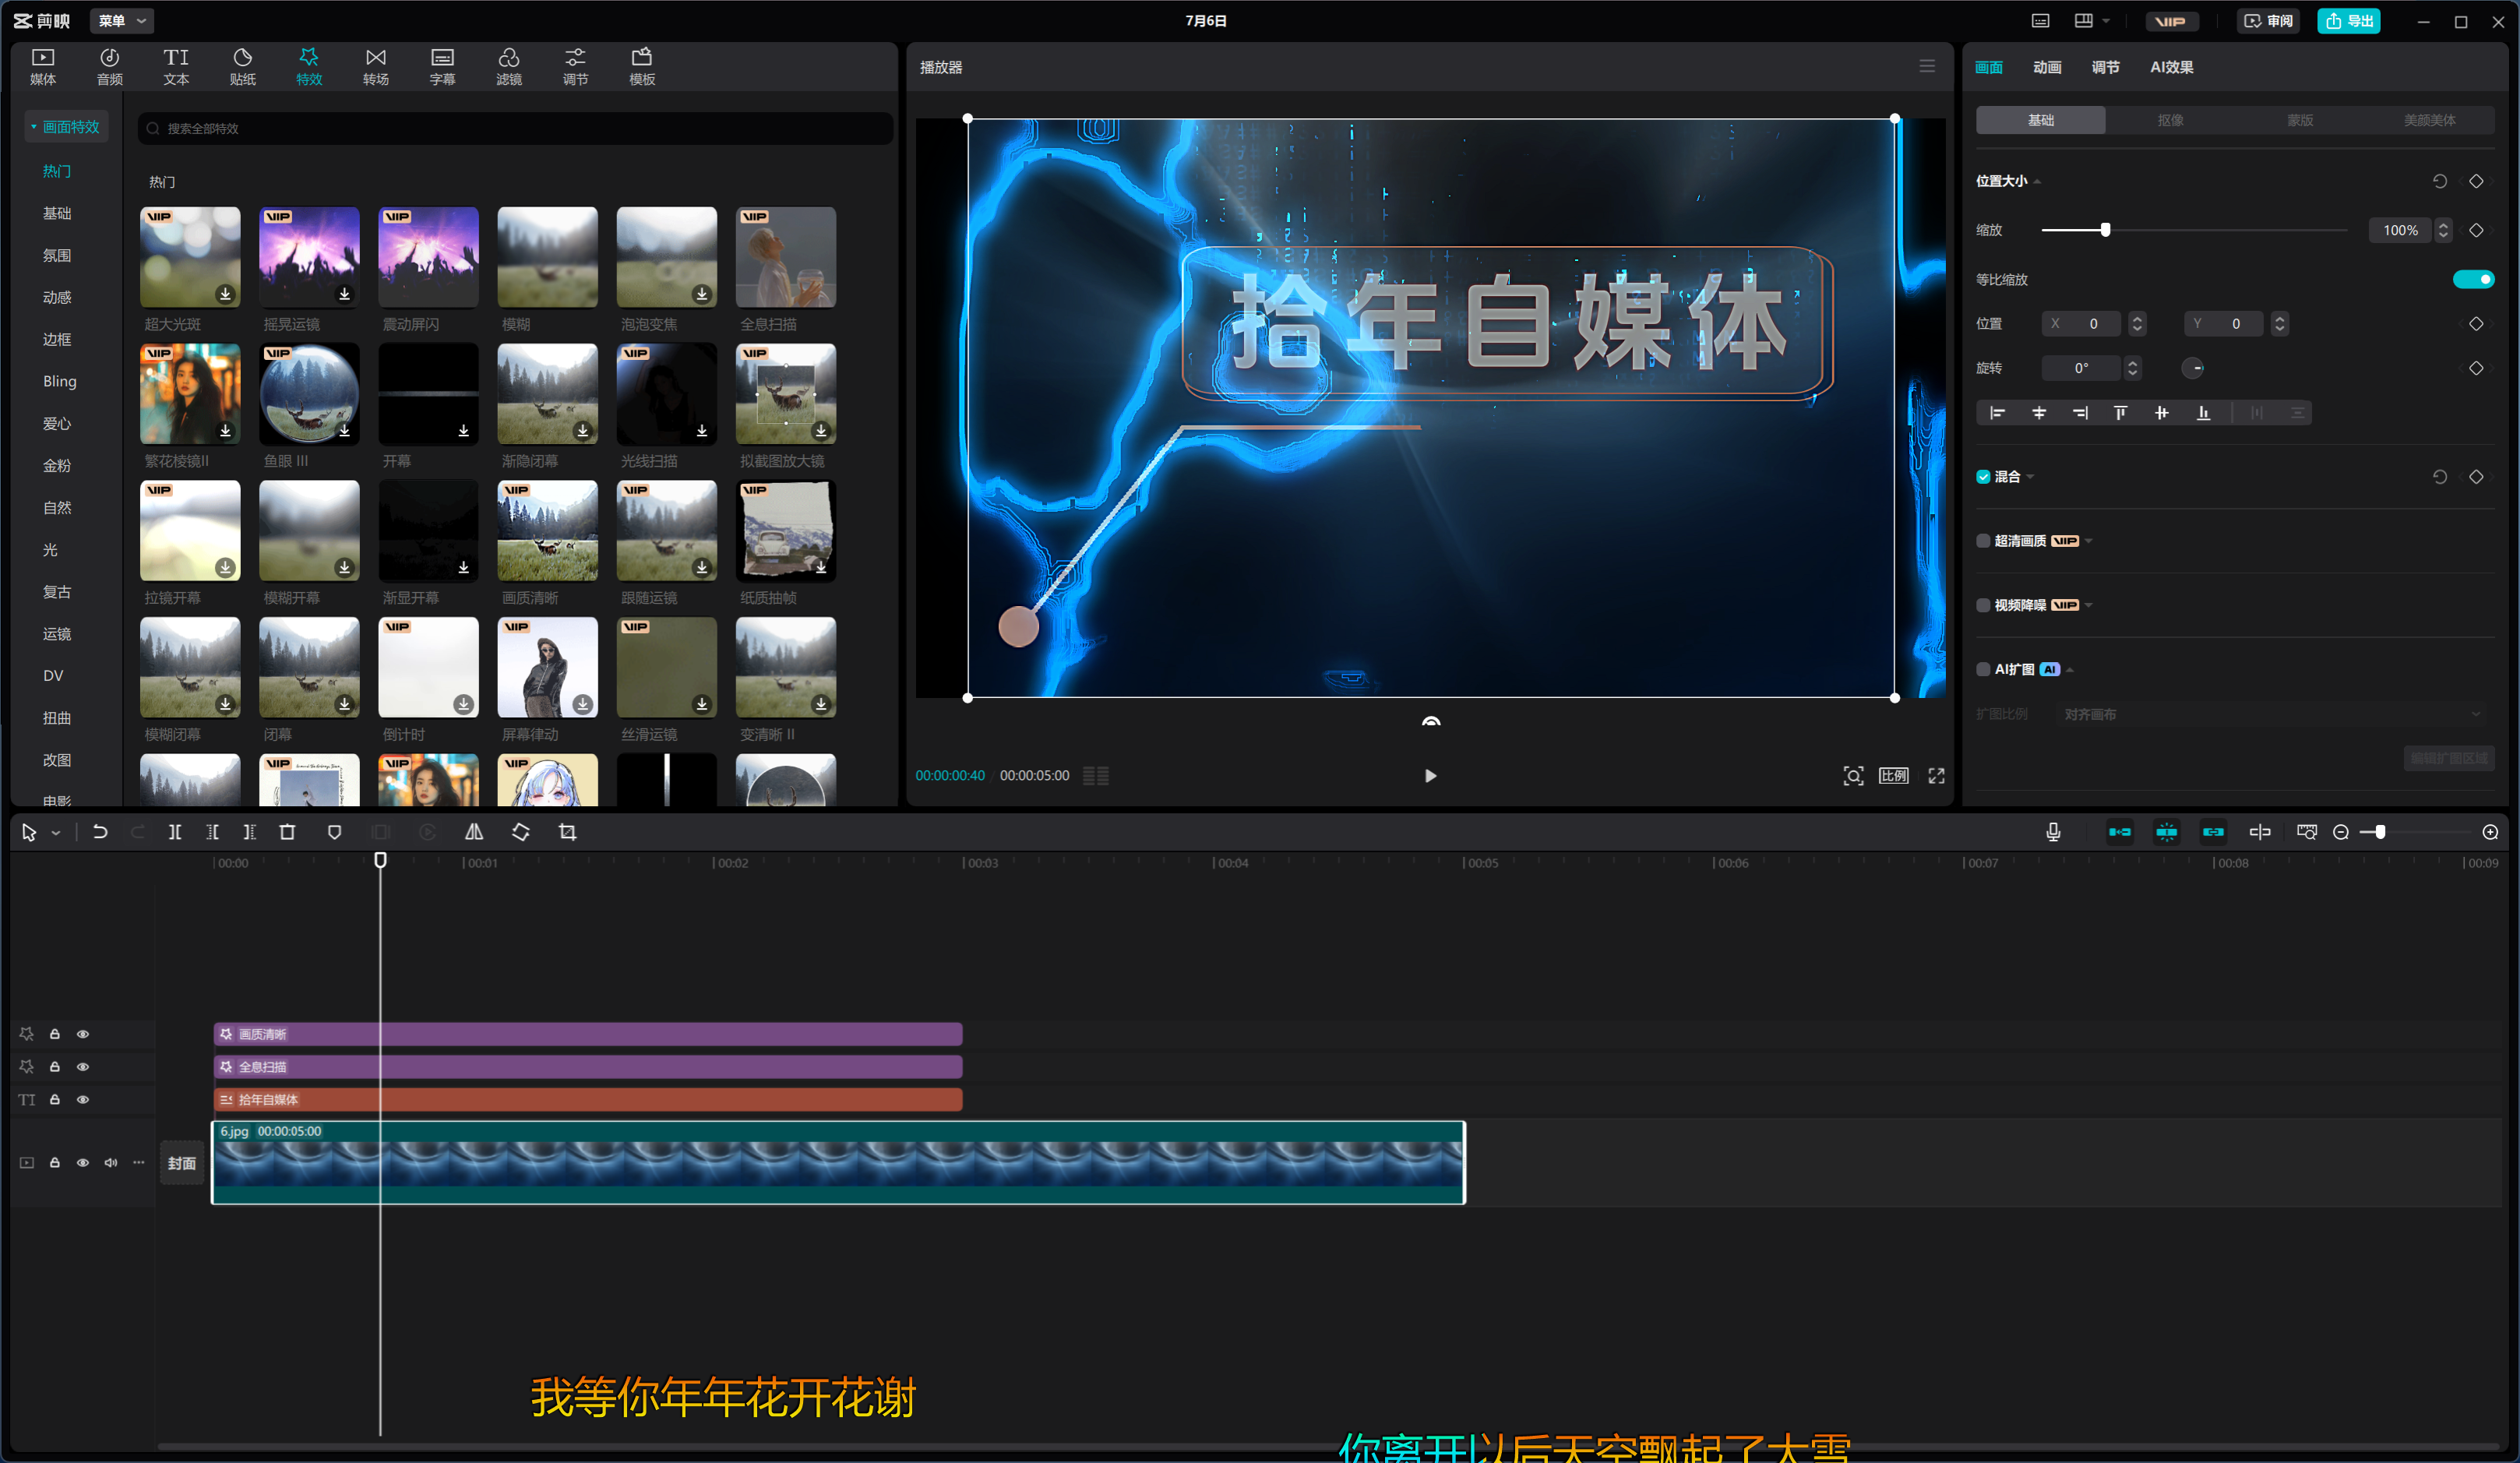
Task: Enable the AI扩图 checkbox
Action: pyautogui.click(x=1983, y=670)
